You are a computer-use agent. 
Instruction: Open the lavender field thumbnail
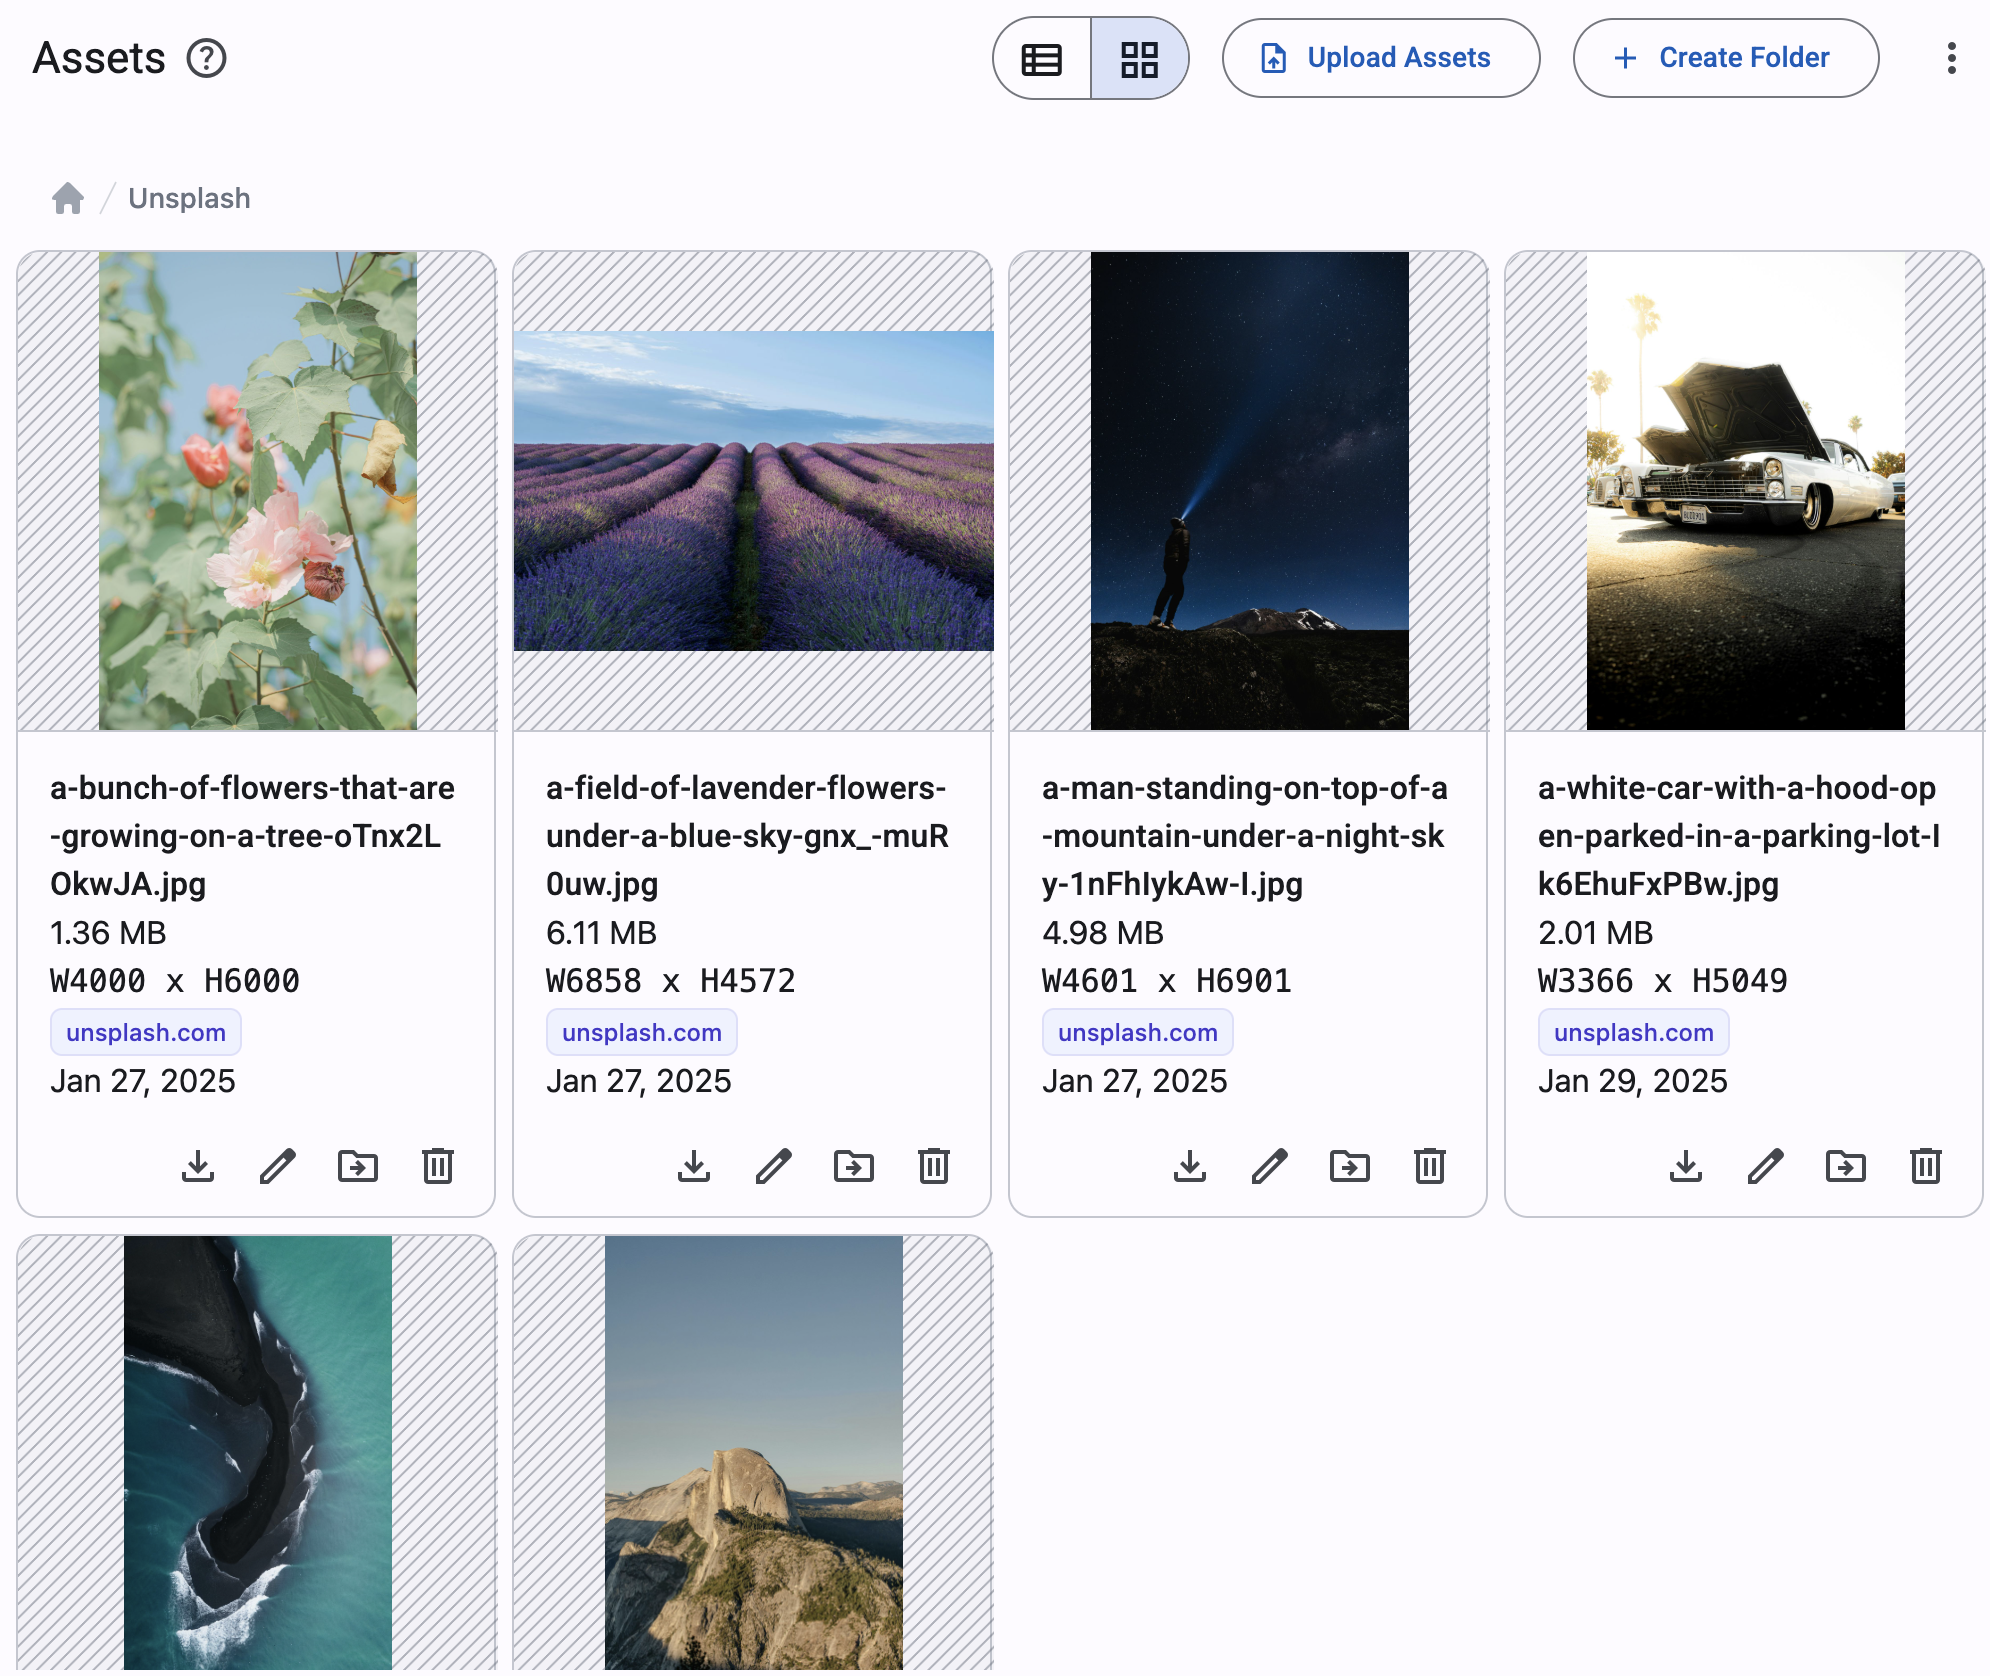click(x=753, y=491)
